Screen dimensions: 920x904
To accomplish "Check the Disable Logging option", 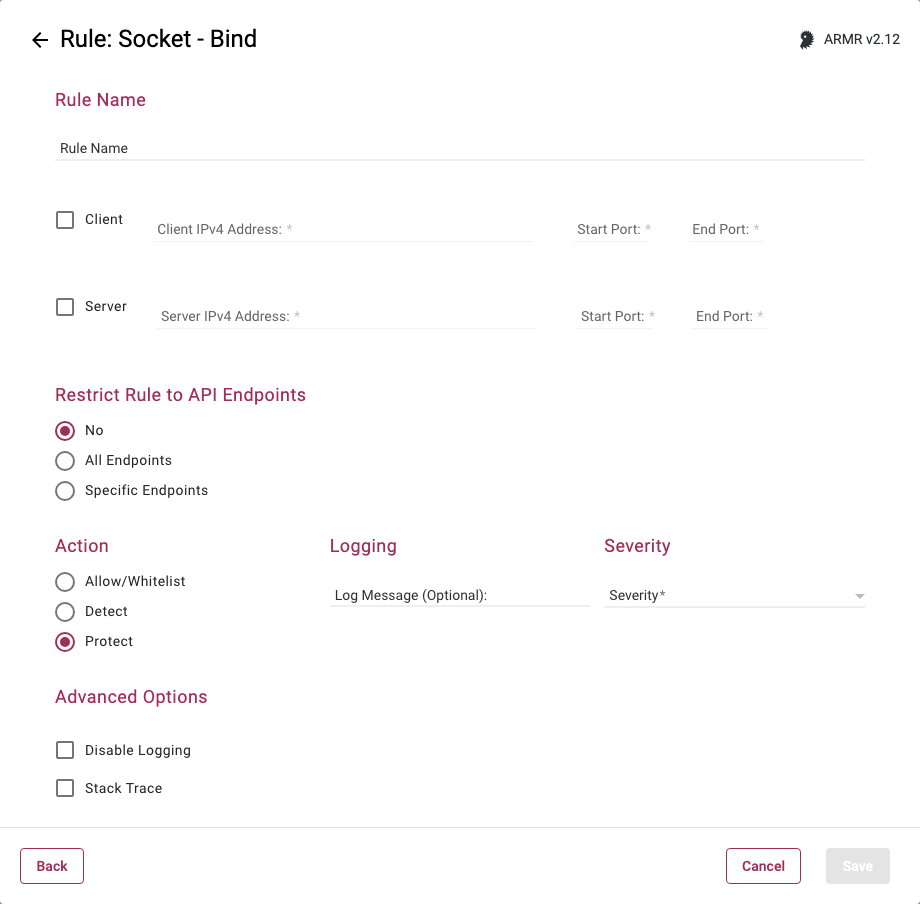I will point(65,750).
